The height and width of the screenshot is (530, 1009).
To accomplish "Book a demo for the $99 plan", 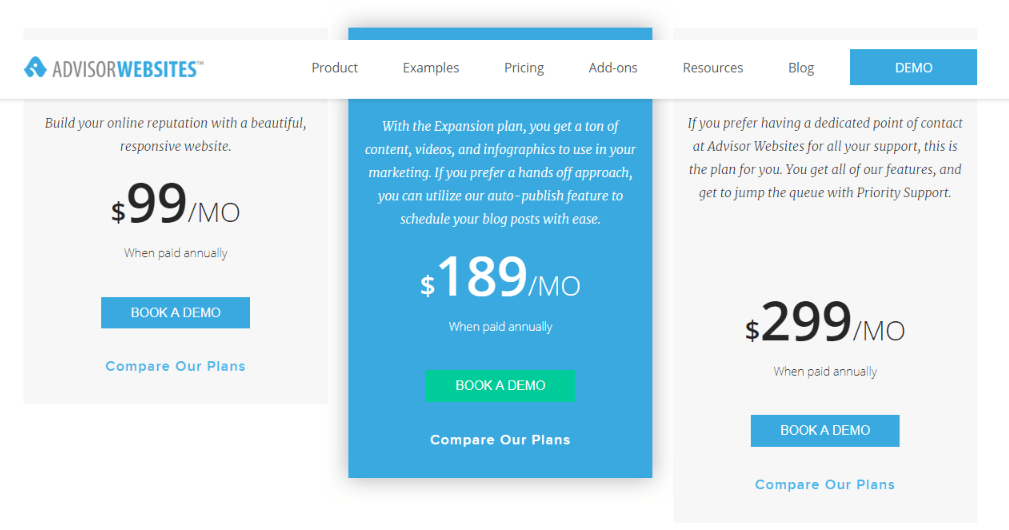I will pos(176,313).
